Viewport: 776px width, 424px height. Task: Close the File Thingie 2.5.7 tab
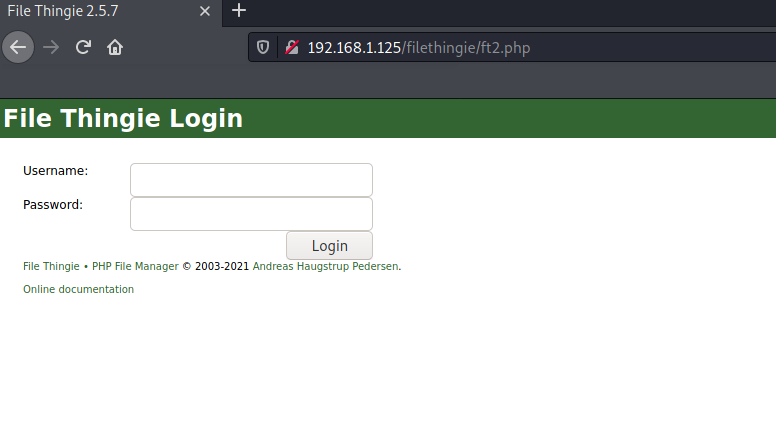pos(205,11)
